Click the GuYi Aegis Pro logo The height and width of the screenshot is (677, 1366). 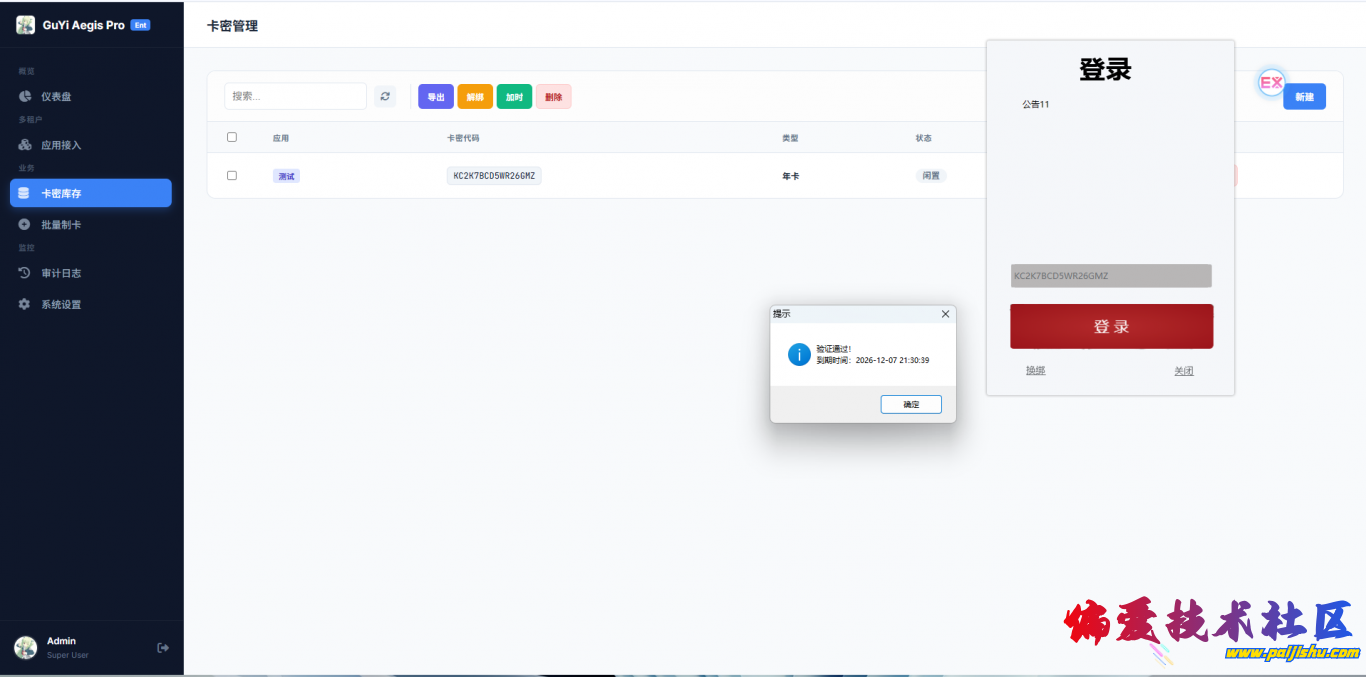(x=25, y=25)
